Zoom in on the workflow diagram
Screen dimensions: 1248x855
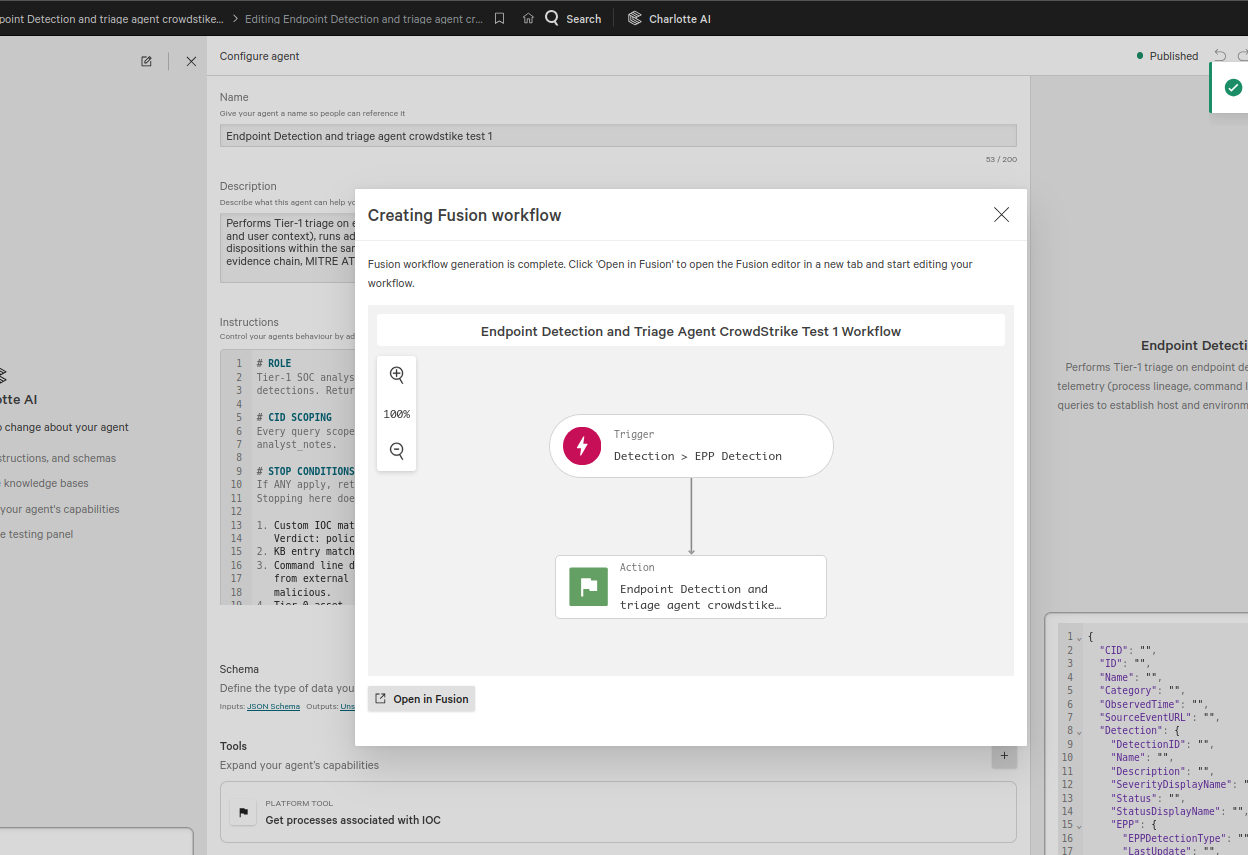(397, 375)
